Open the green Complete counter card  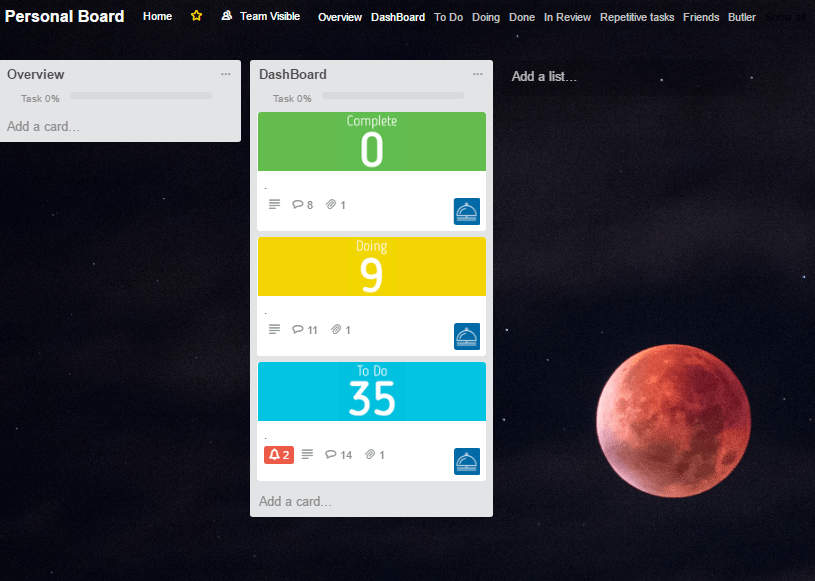[x=372, y=171]
